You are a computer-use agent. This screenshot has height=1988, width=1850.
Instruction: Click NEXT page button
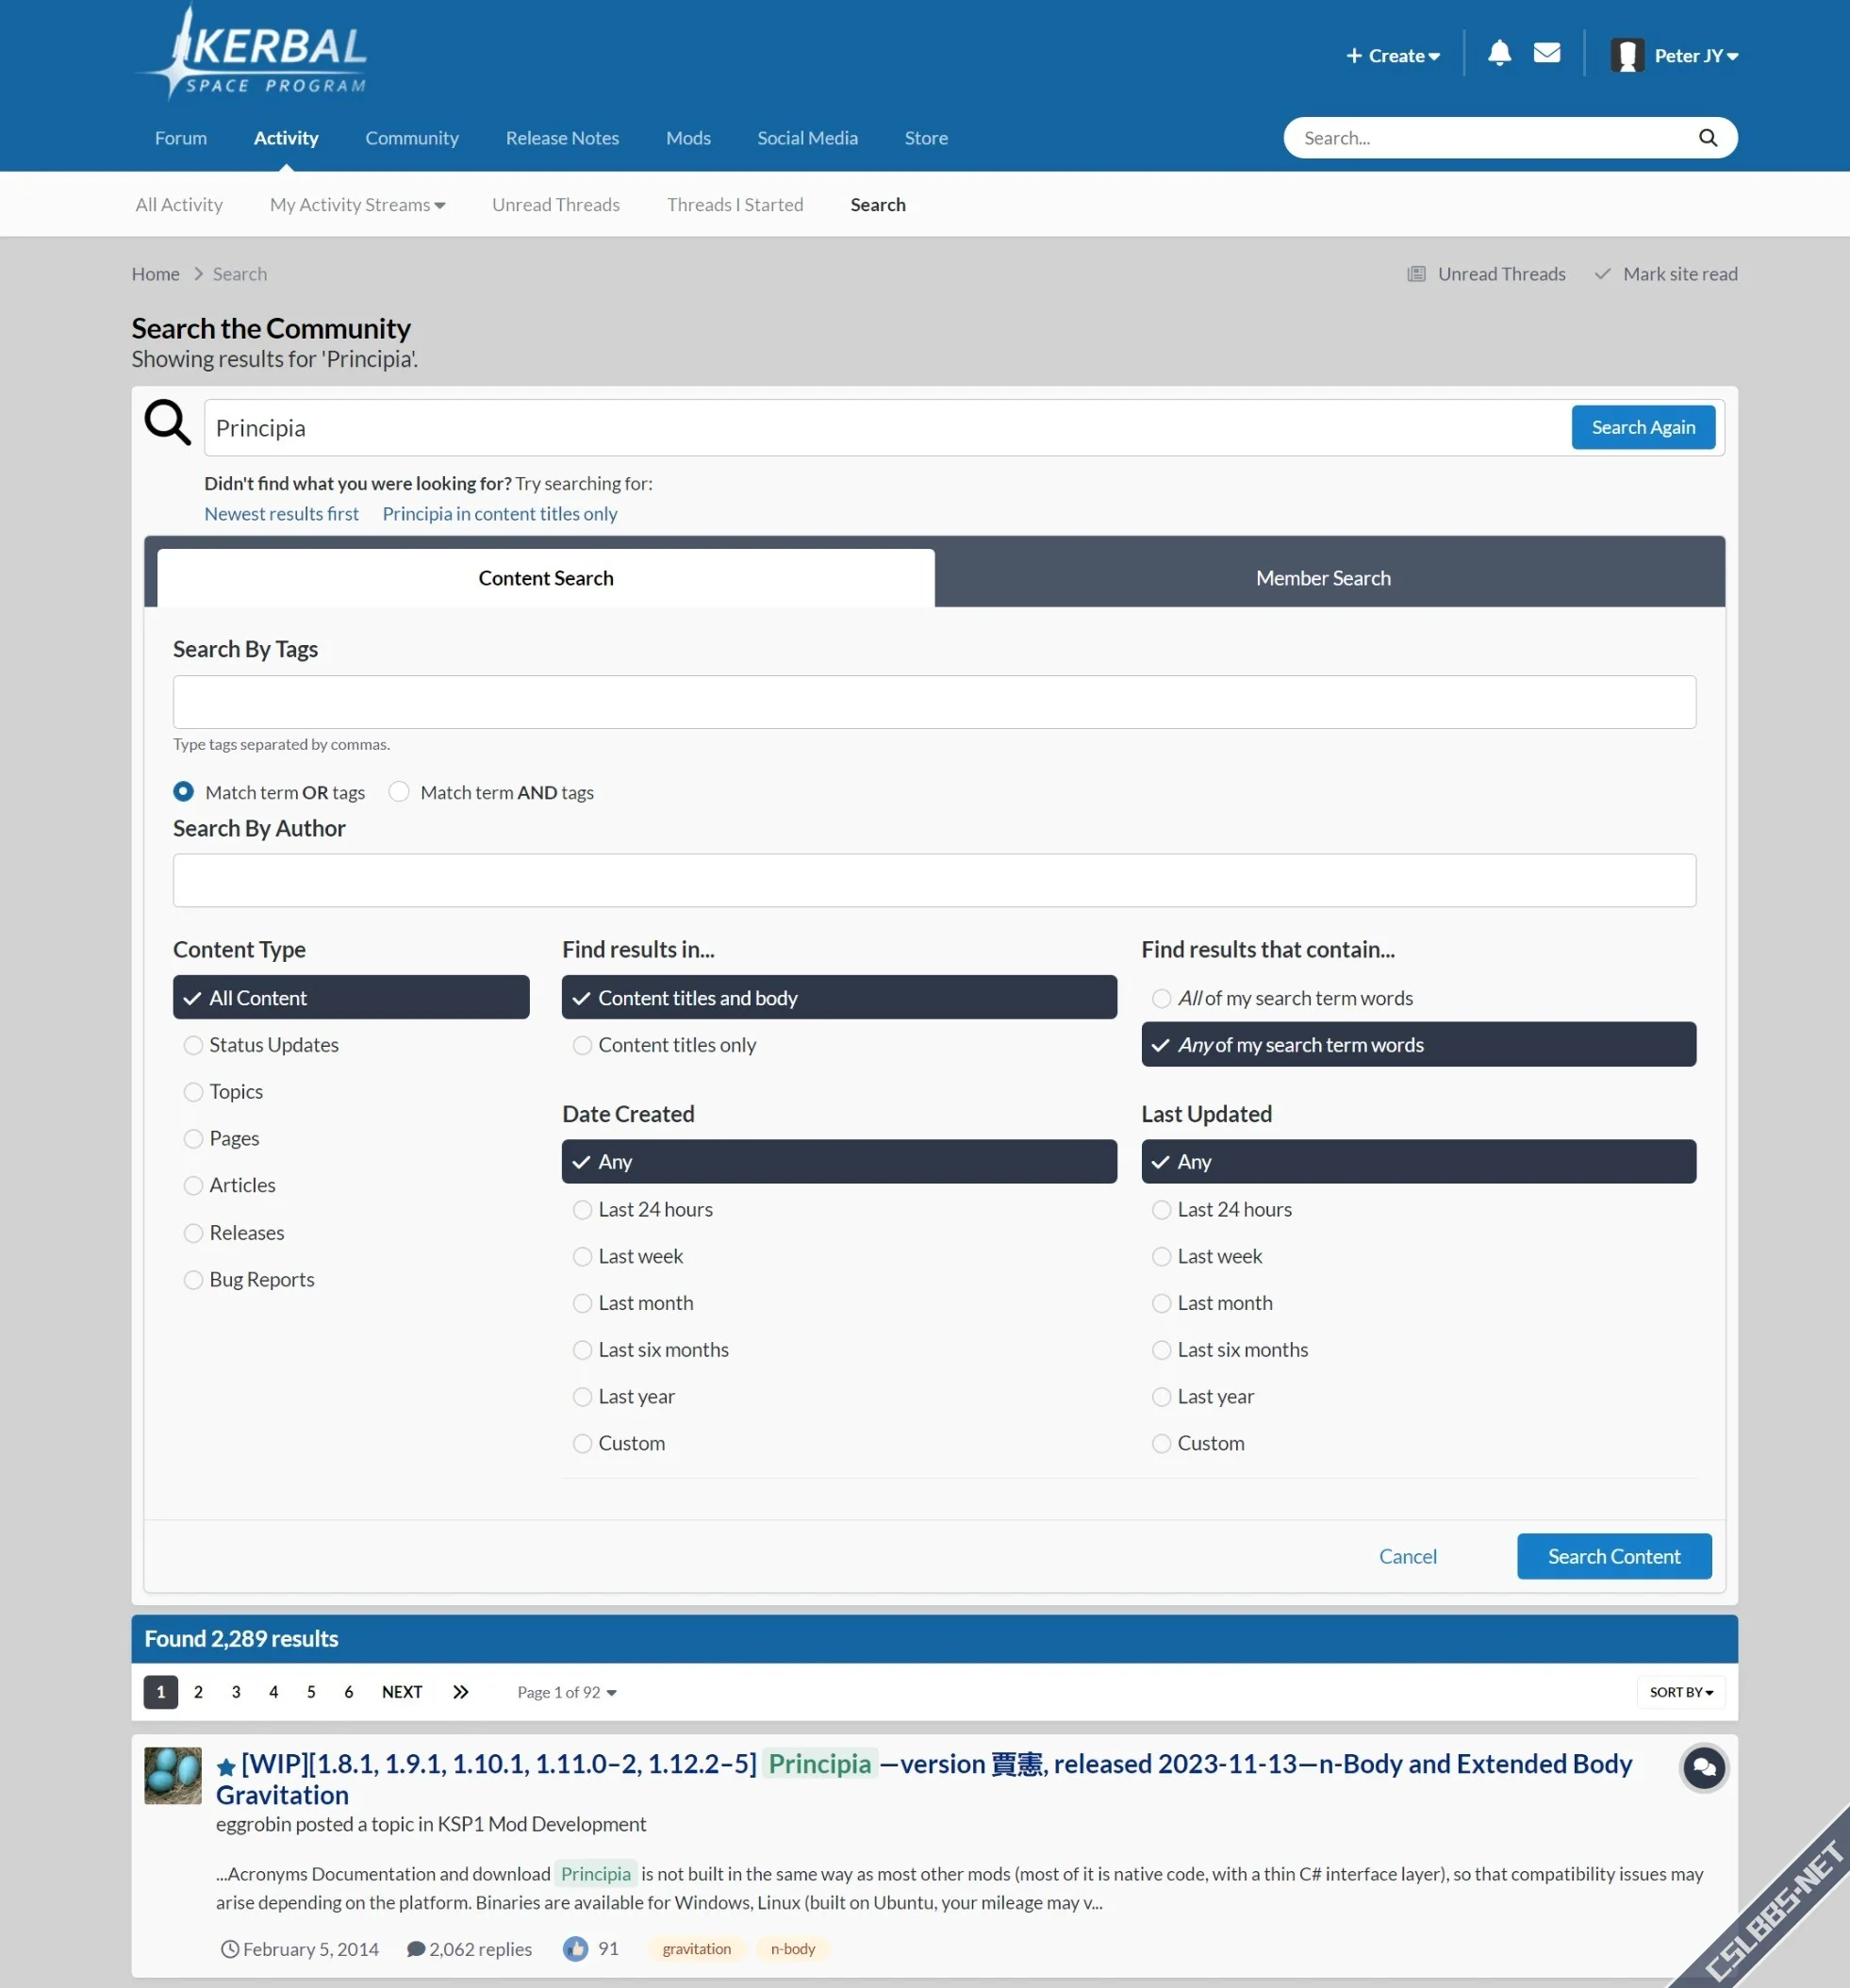pos(402,1692)
